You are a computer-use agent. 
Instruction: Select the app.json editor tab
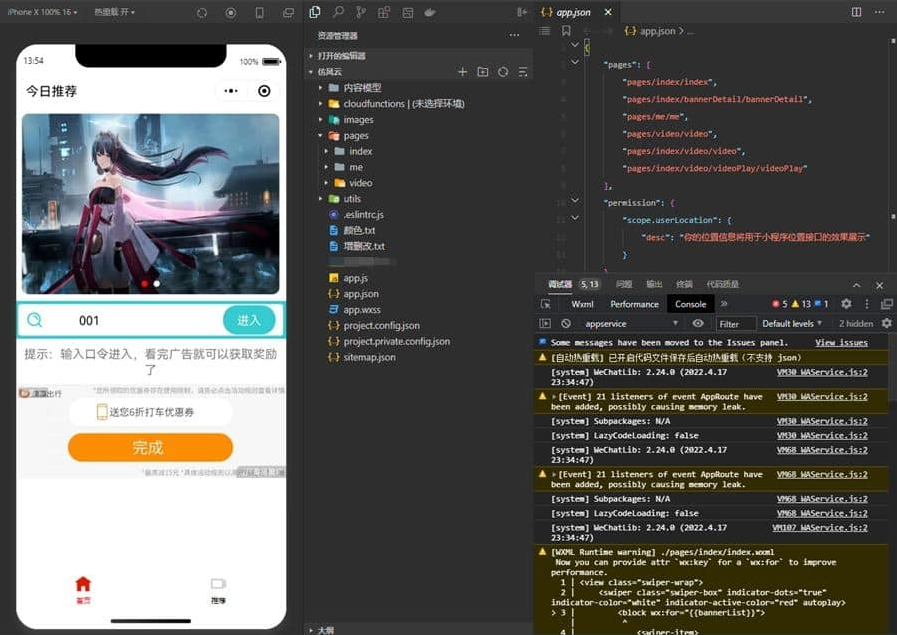(x=573, y=12)
